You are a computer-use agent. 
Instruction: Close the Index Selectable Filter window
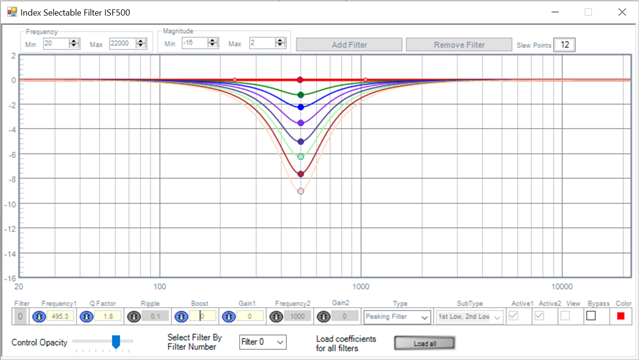pos(622,12)
